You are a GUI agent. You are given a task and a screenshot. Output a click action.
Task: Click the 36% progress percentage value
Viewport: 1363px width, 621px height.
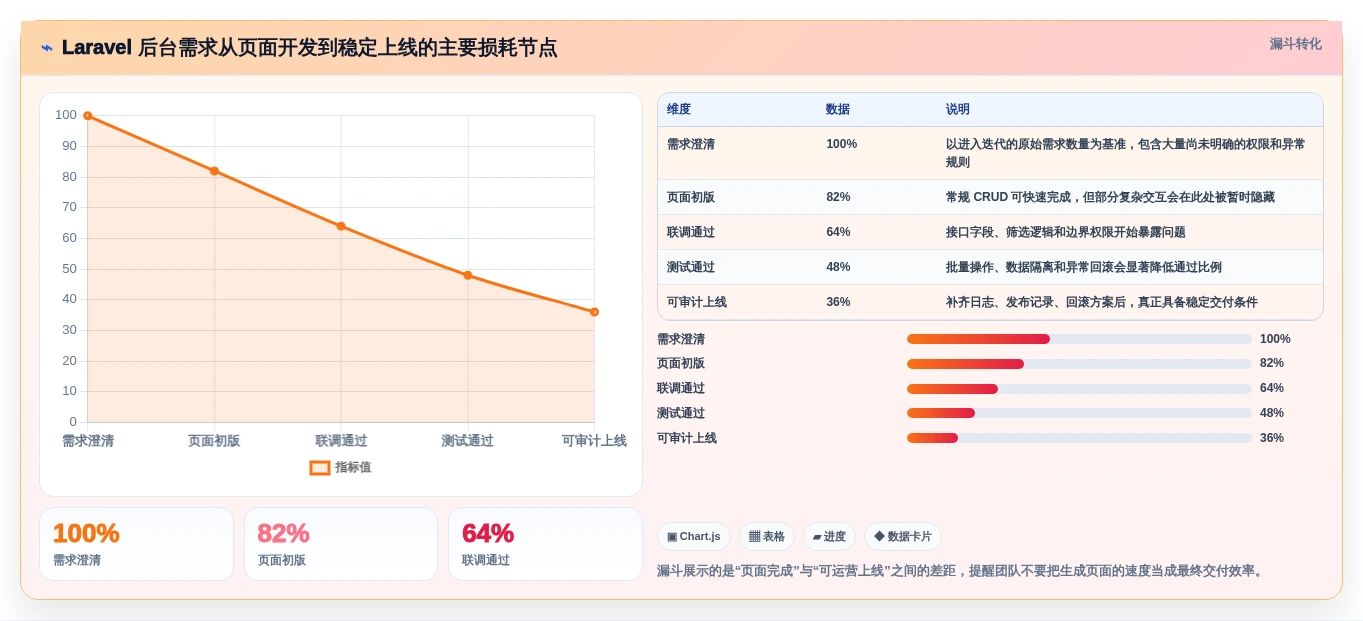[x=1272, y=438]
